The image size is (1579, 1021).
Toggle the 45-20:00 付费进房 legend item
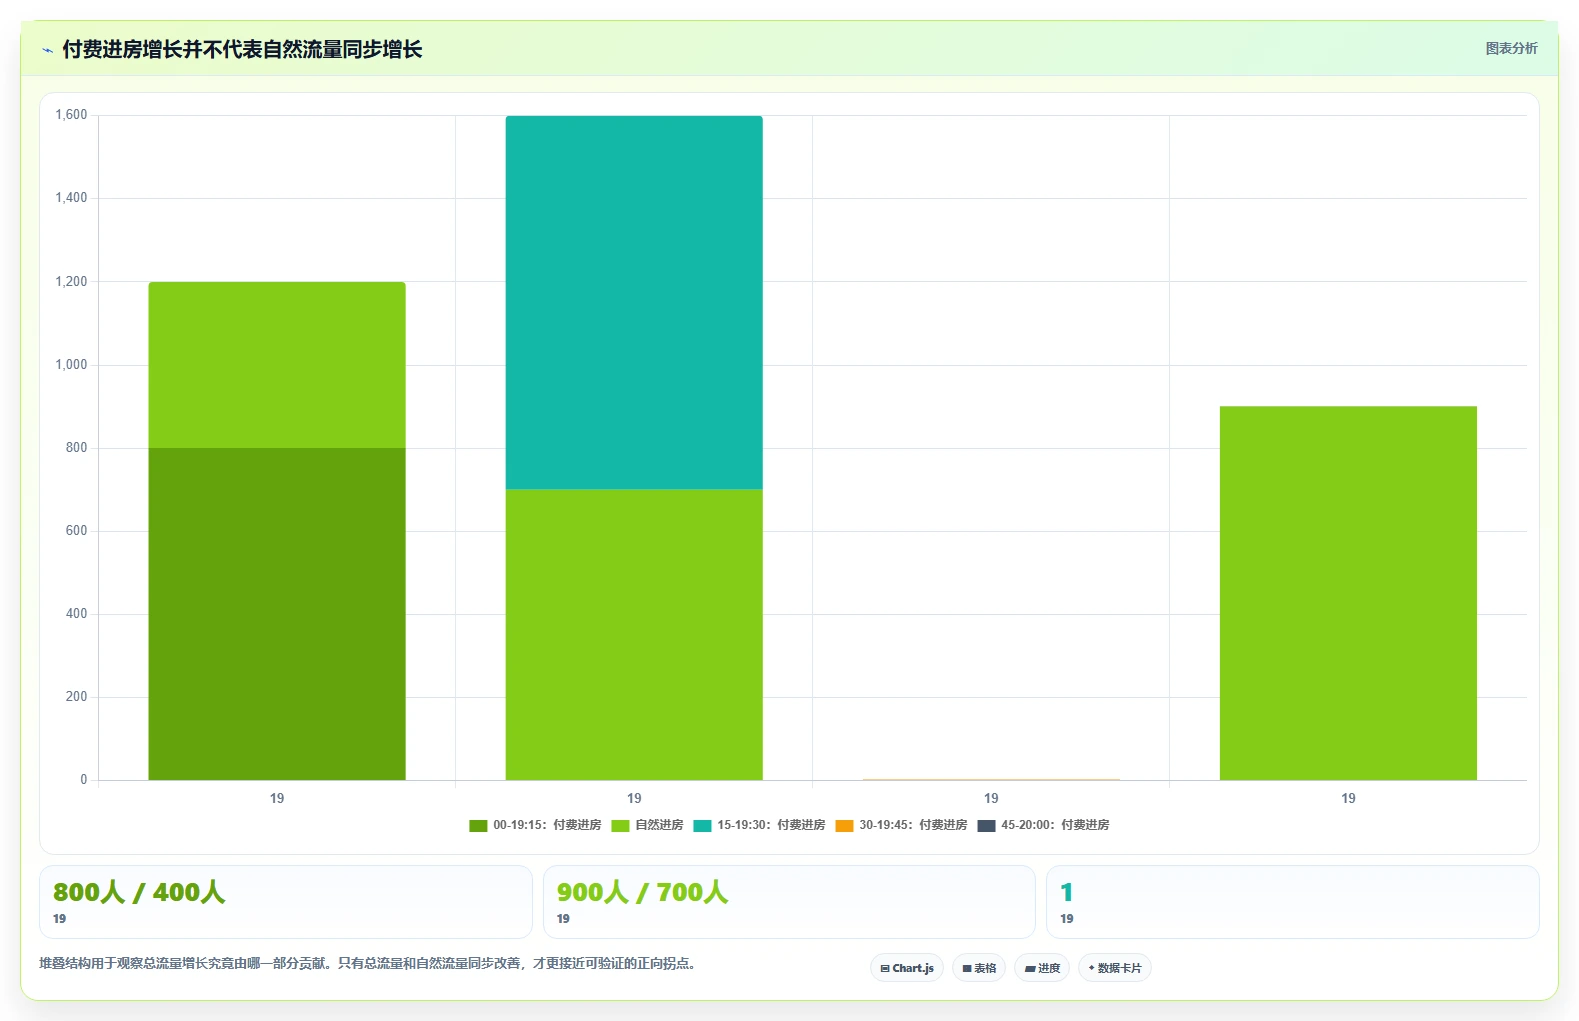click(1043, 825)
